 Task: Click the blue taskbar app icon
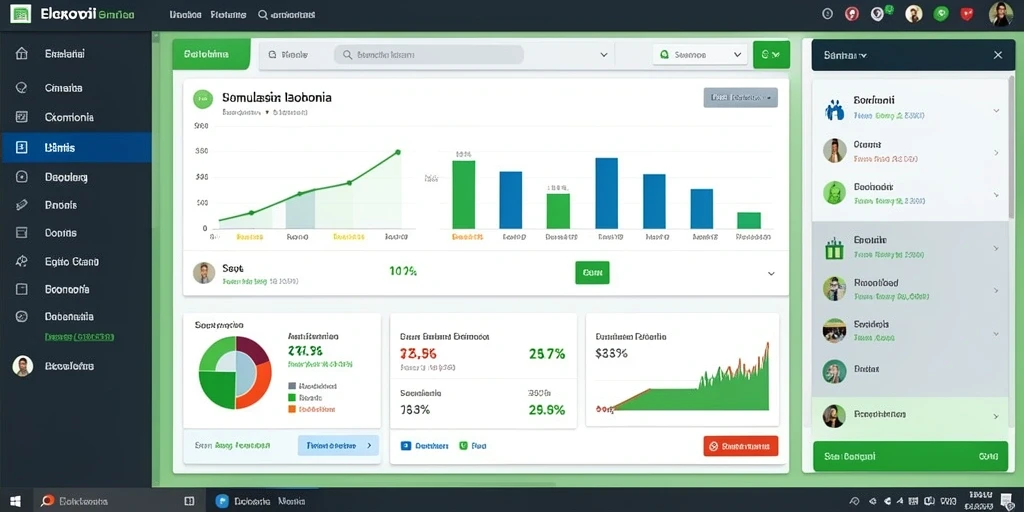[x=221, y=501]
